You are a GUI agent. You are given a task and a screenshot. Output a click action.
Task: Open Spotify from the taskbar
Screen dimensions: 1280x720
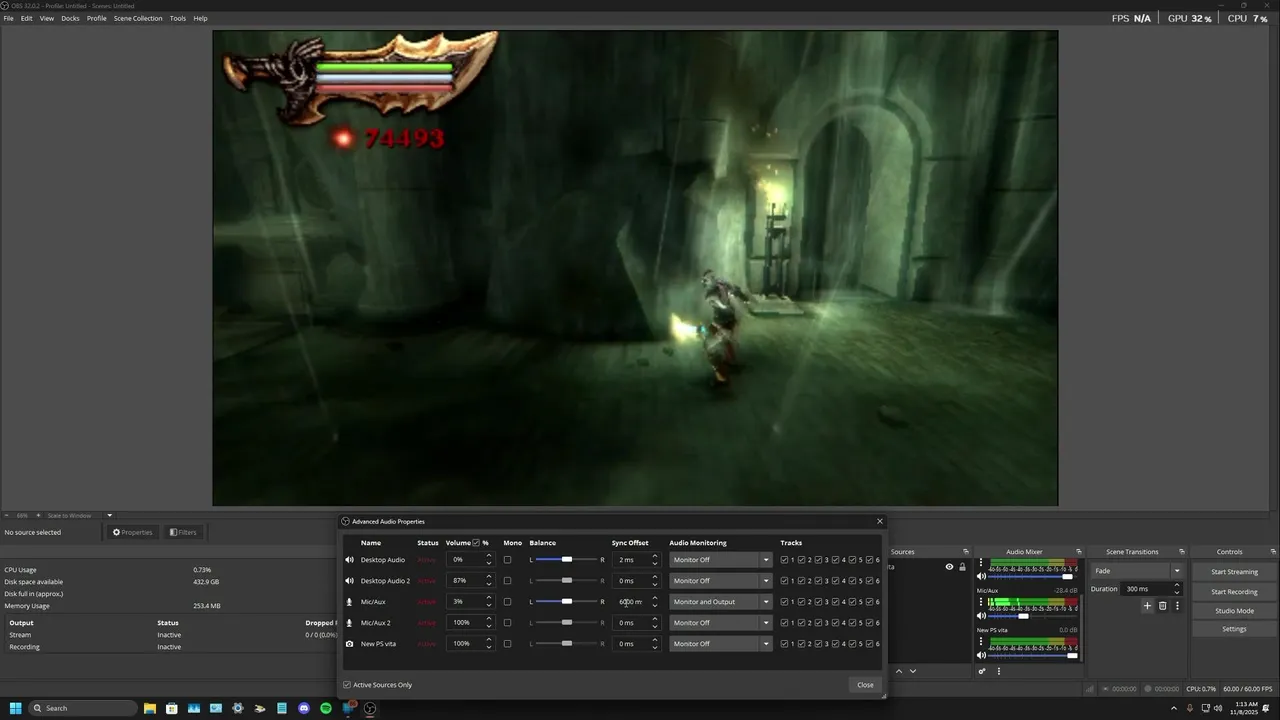click(326, 708)
